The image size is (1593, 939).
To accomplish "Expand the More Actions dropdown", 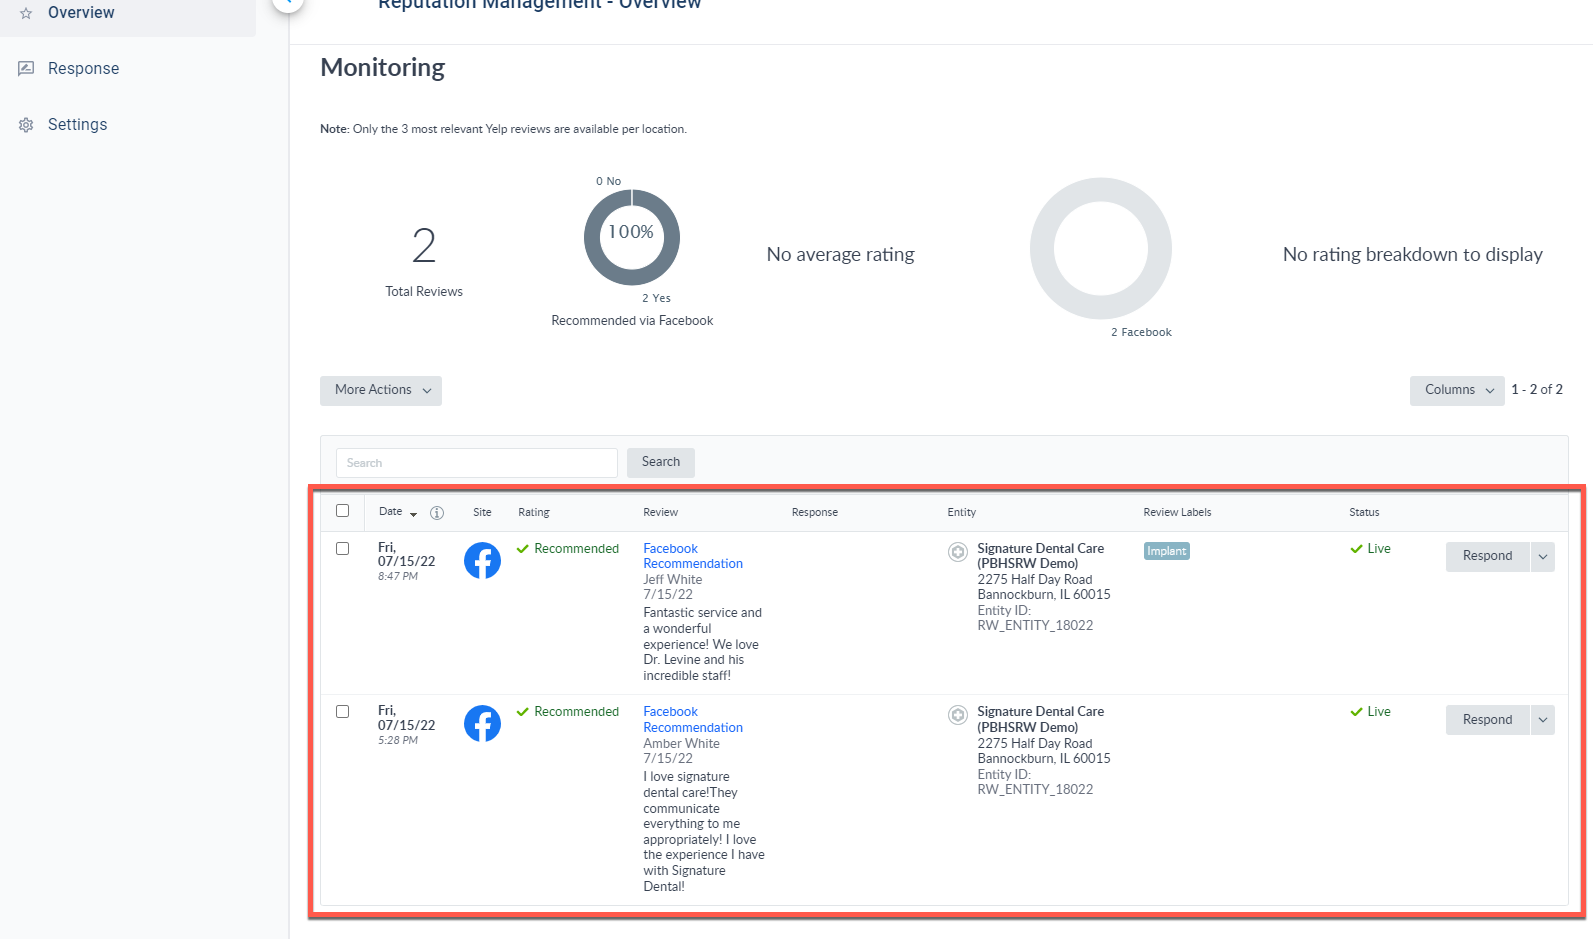I will pyautogui.click(x=381, y=390).
